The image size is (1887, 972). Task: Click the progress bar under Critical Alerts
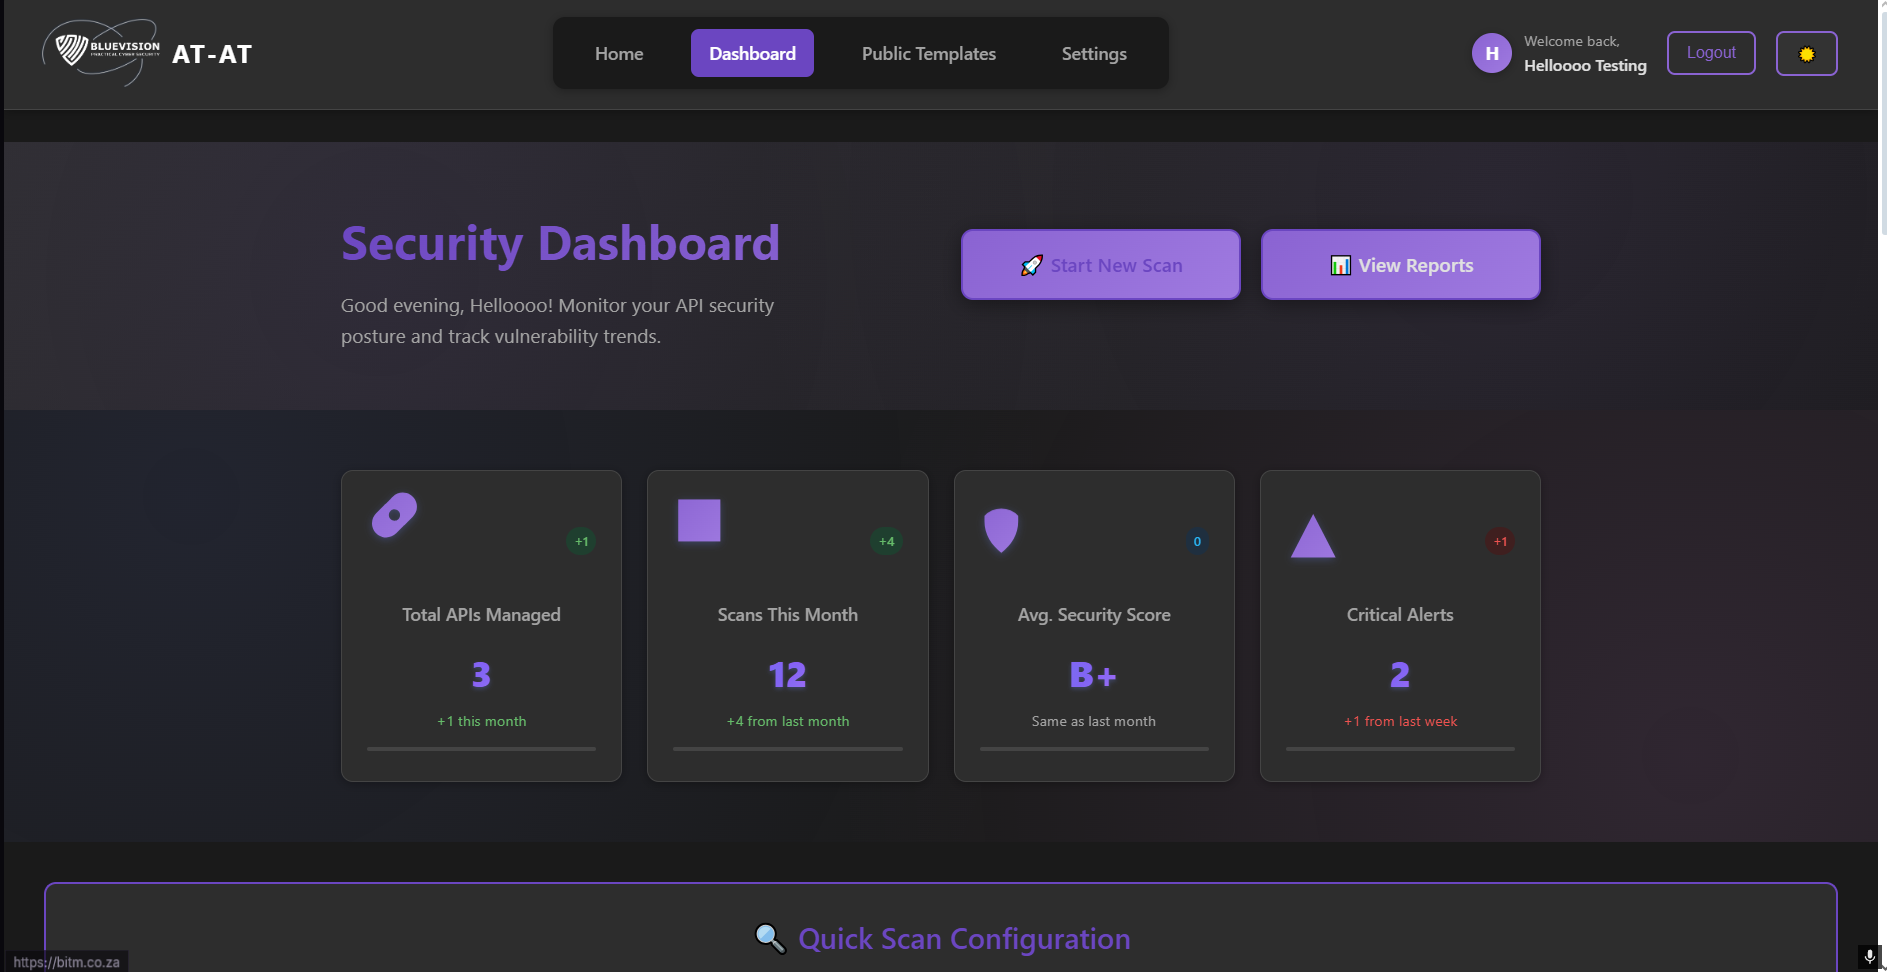pyautogui.click(x=1400, y=748)
